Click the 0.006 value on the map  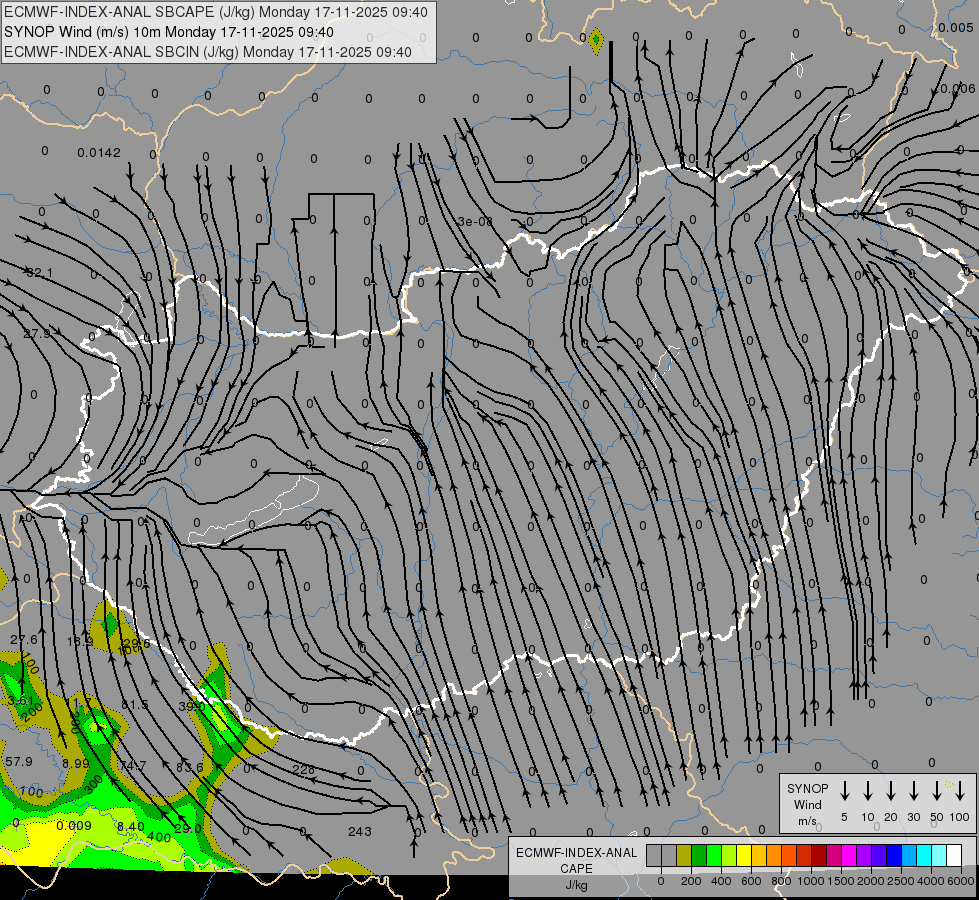[x=958, y=89]
